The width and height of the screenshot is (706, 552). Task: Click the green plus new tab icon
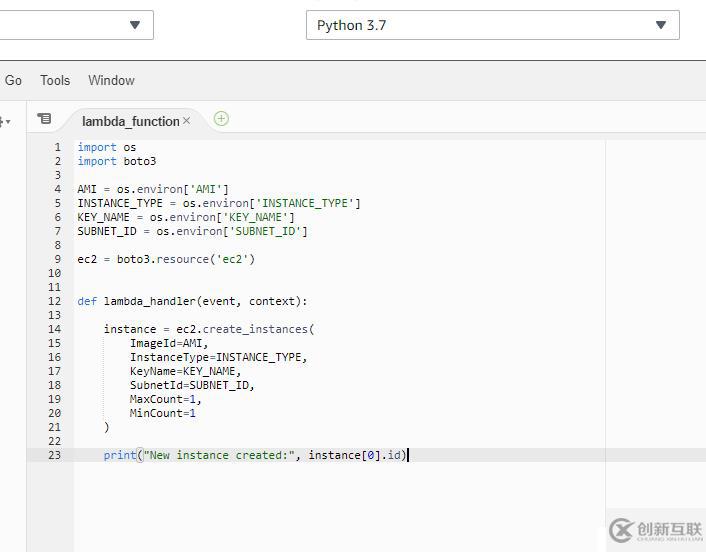tap(221, 118)
